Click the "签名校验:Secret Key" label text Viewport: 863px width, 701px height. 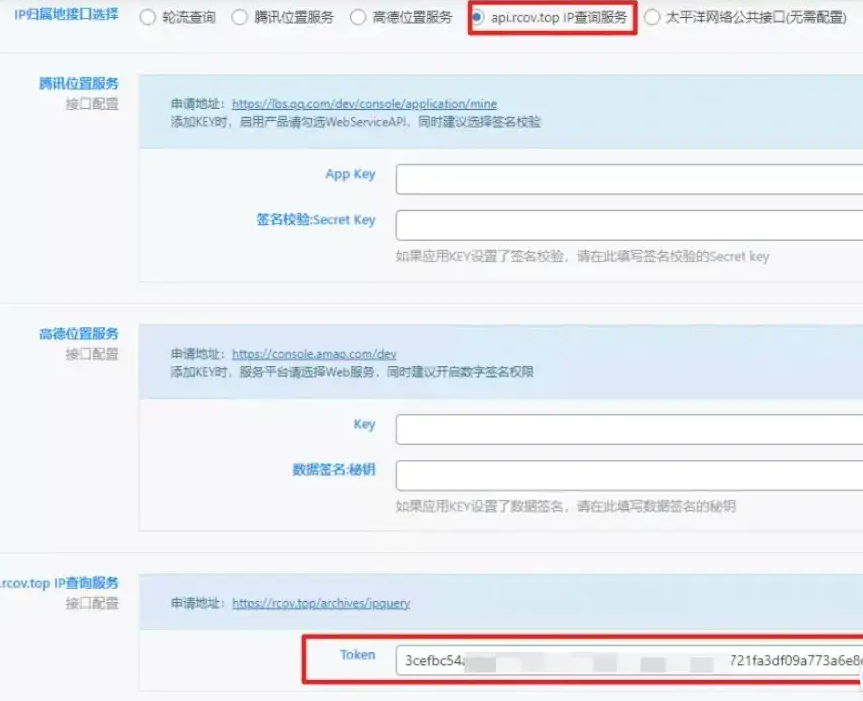click(315, 220)
